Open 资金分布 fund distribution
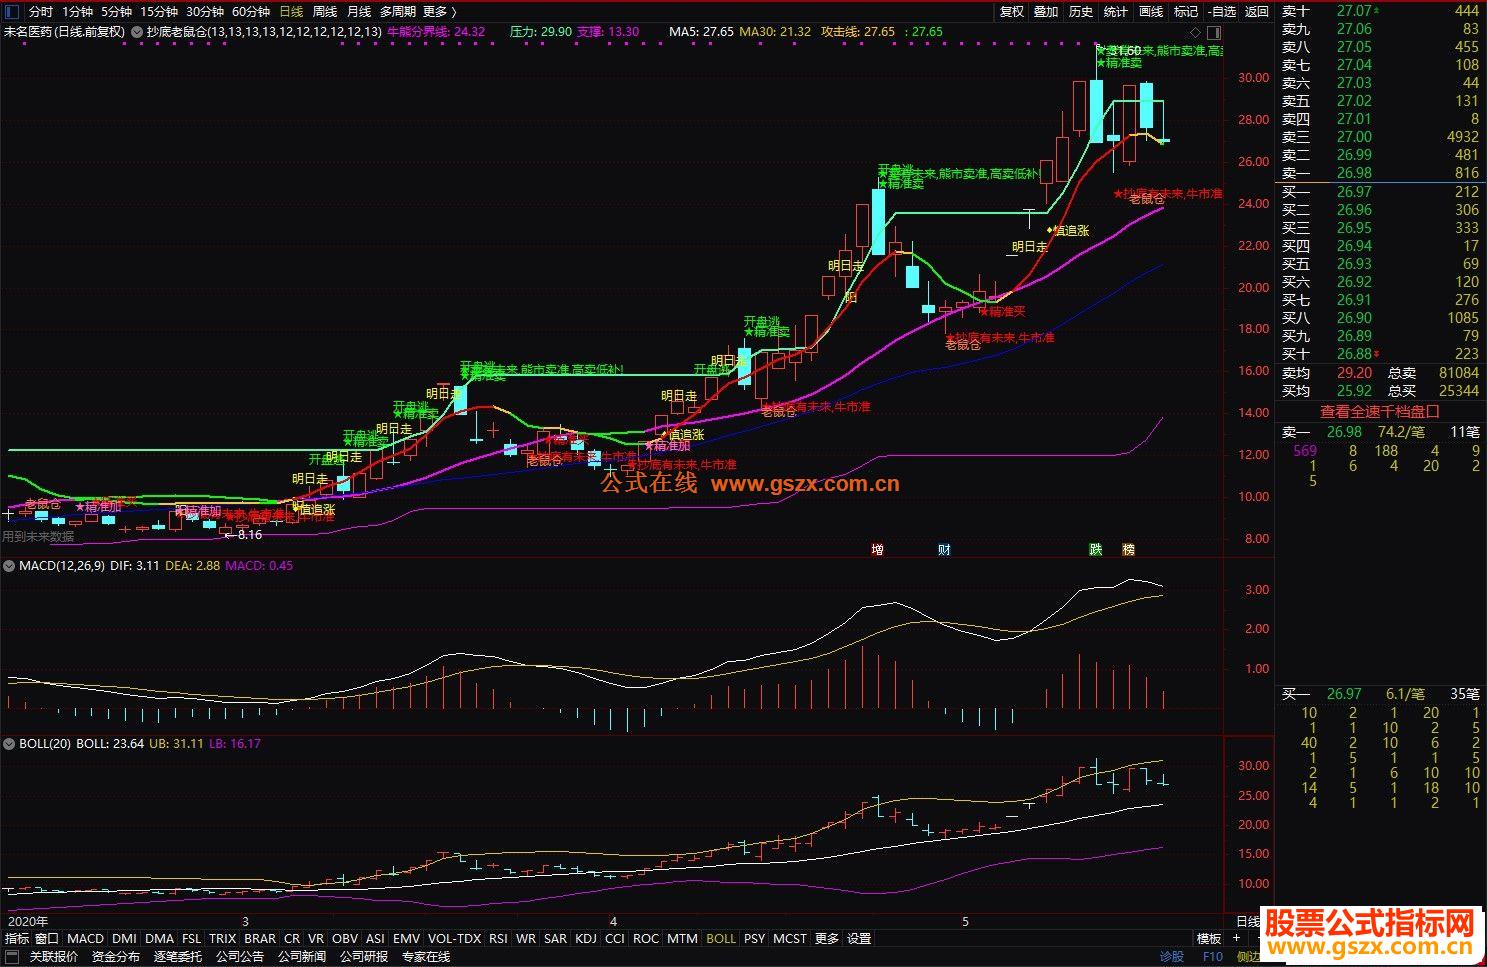This screenshot has height=967, width=1487. click(x=116, y=957)
